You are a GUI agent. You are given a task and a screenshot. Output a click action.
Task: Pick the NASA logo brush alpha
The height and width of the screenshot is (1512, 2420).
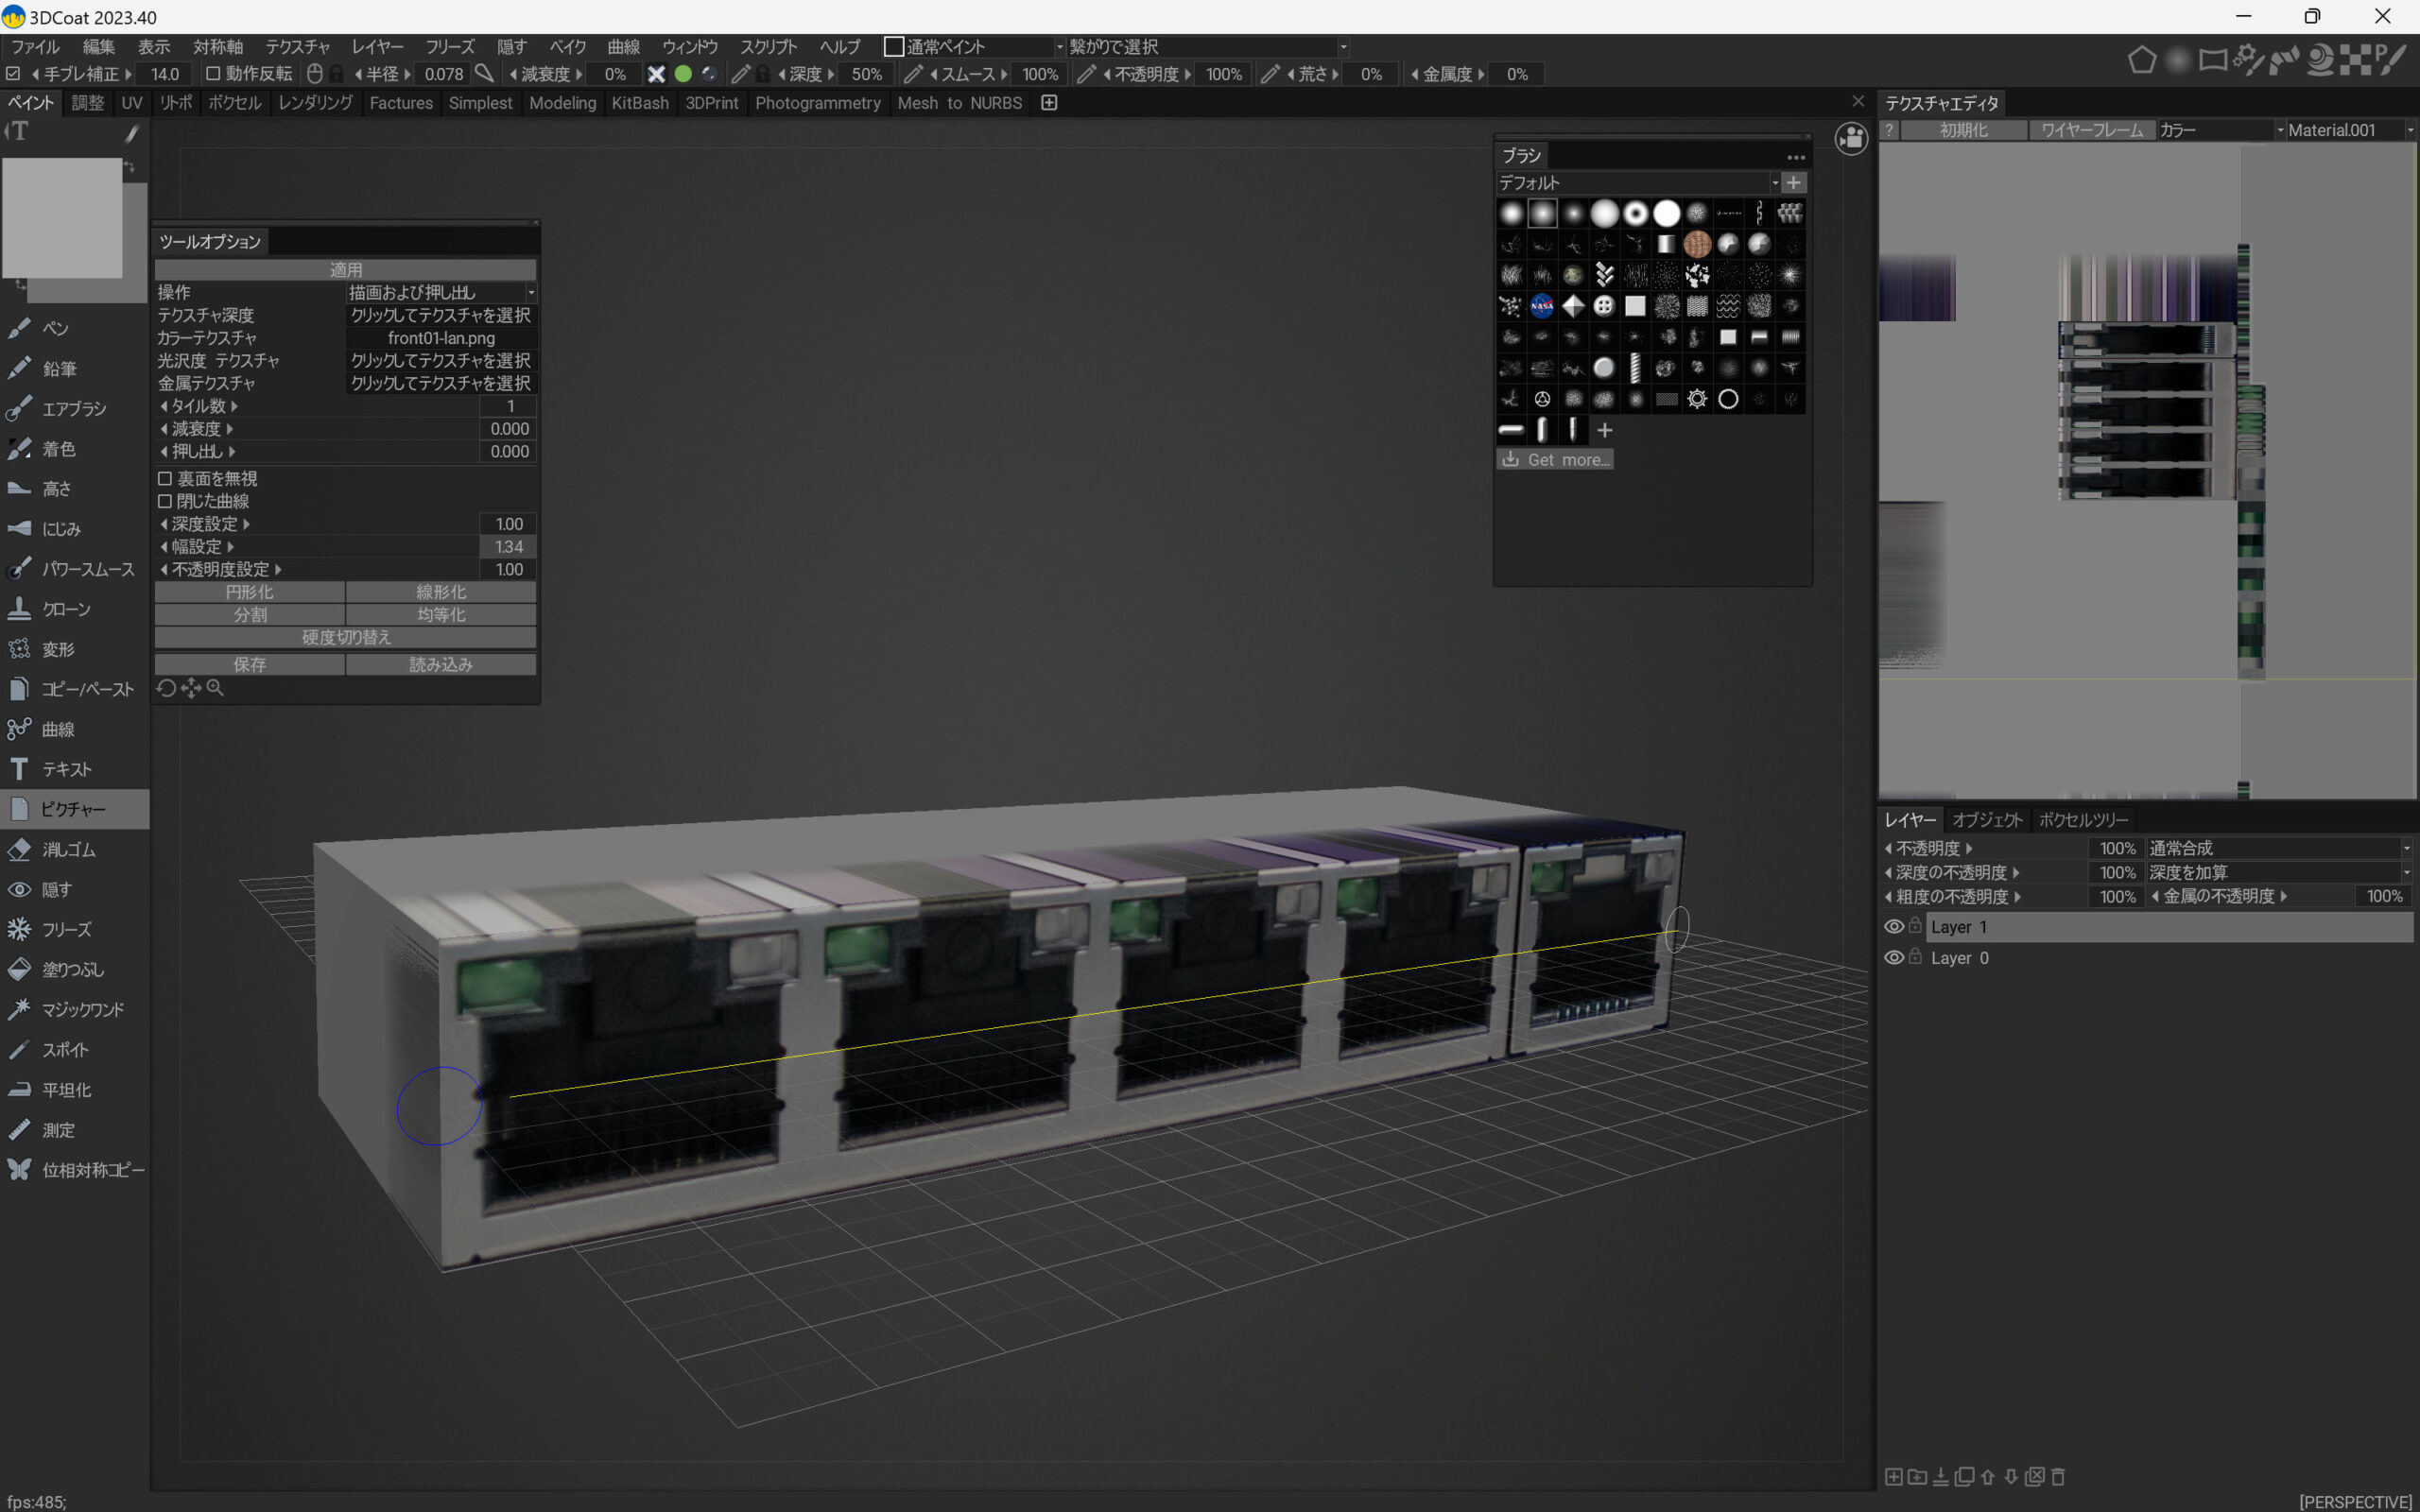(1541, 306)
